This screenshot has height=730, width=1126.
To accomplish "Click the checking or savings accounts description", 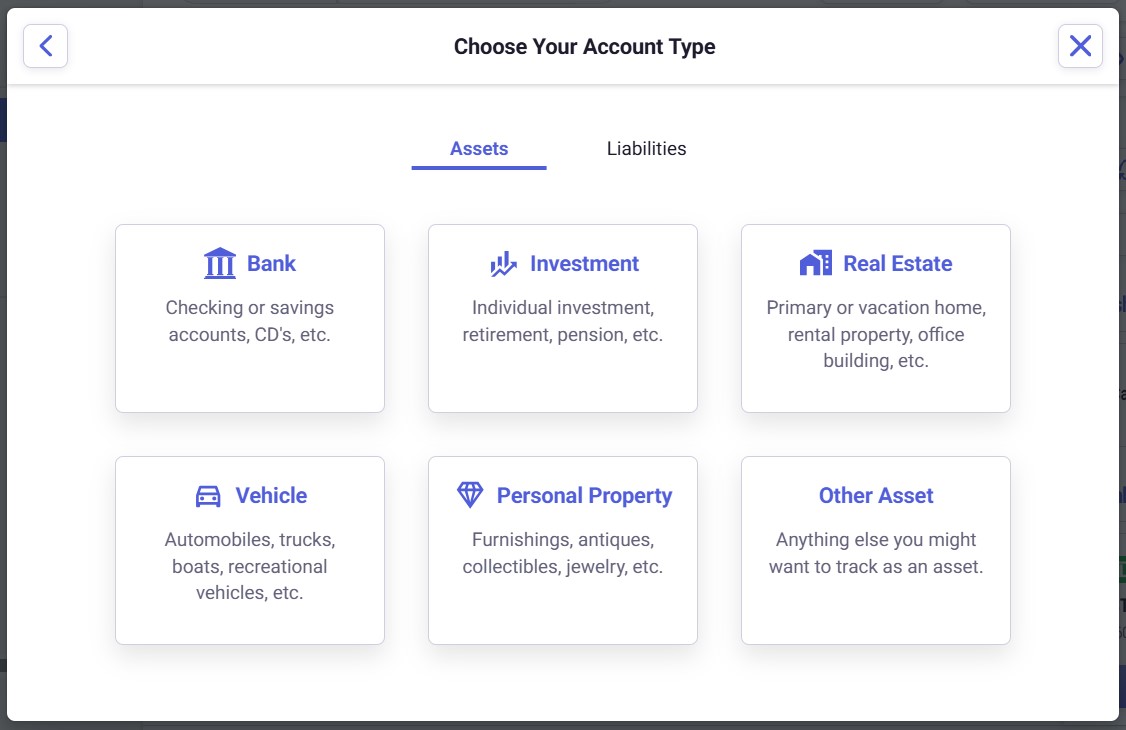I will tap(250, 321).
